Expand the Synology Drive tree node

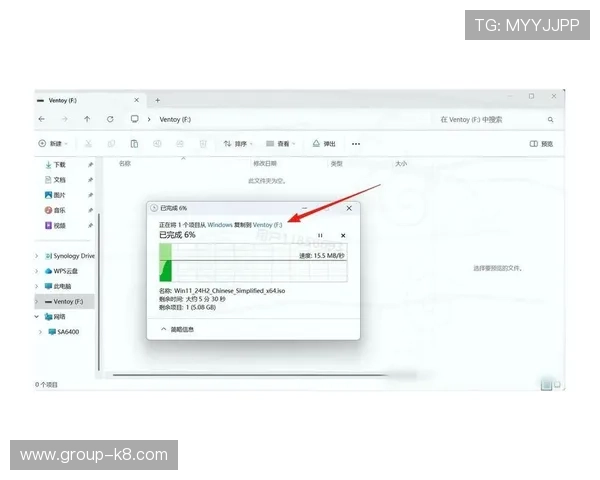pyautogui.click(x=37, y=256)
